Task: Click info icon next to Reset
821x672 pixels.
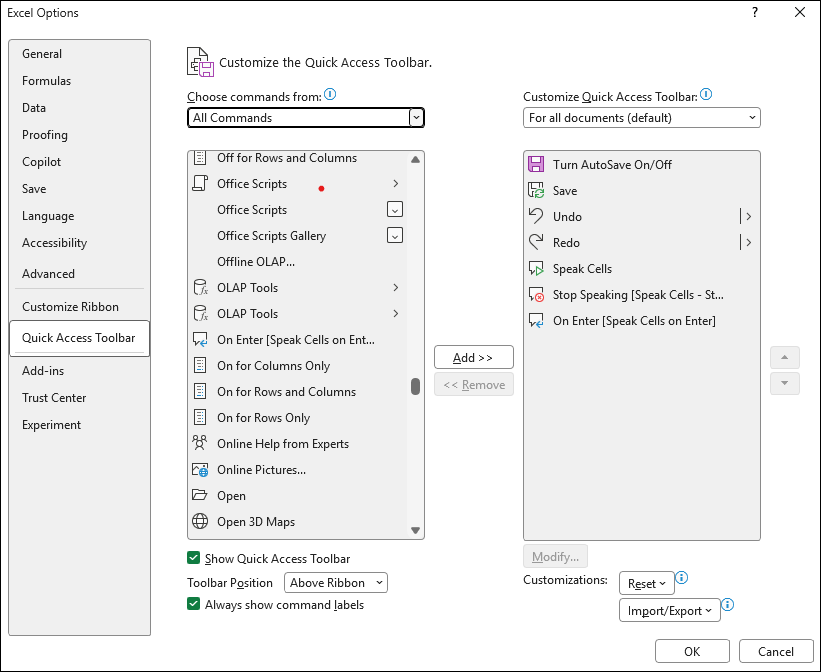Action: 681,578
